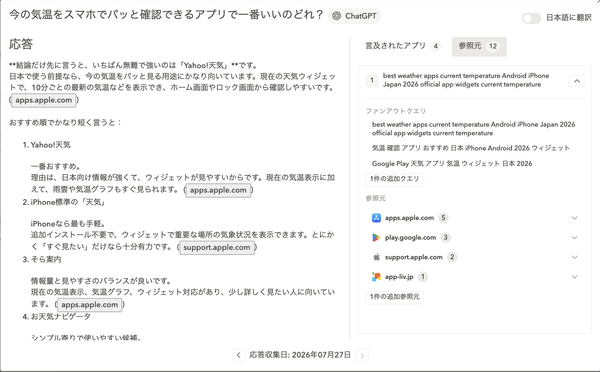Screen dimensions: 600x372
Task: Click the count badge 12 on 参照元
Action: click(493, 46)
